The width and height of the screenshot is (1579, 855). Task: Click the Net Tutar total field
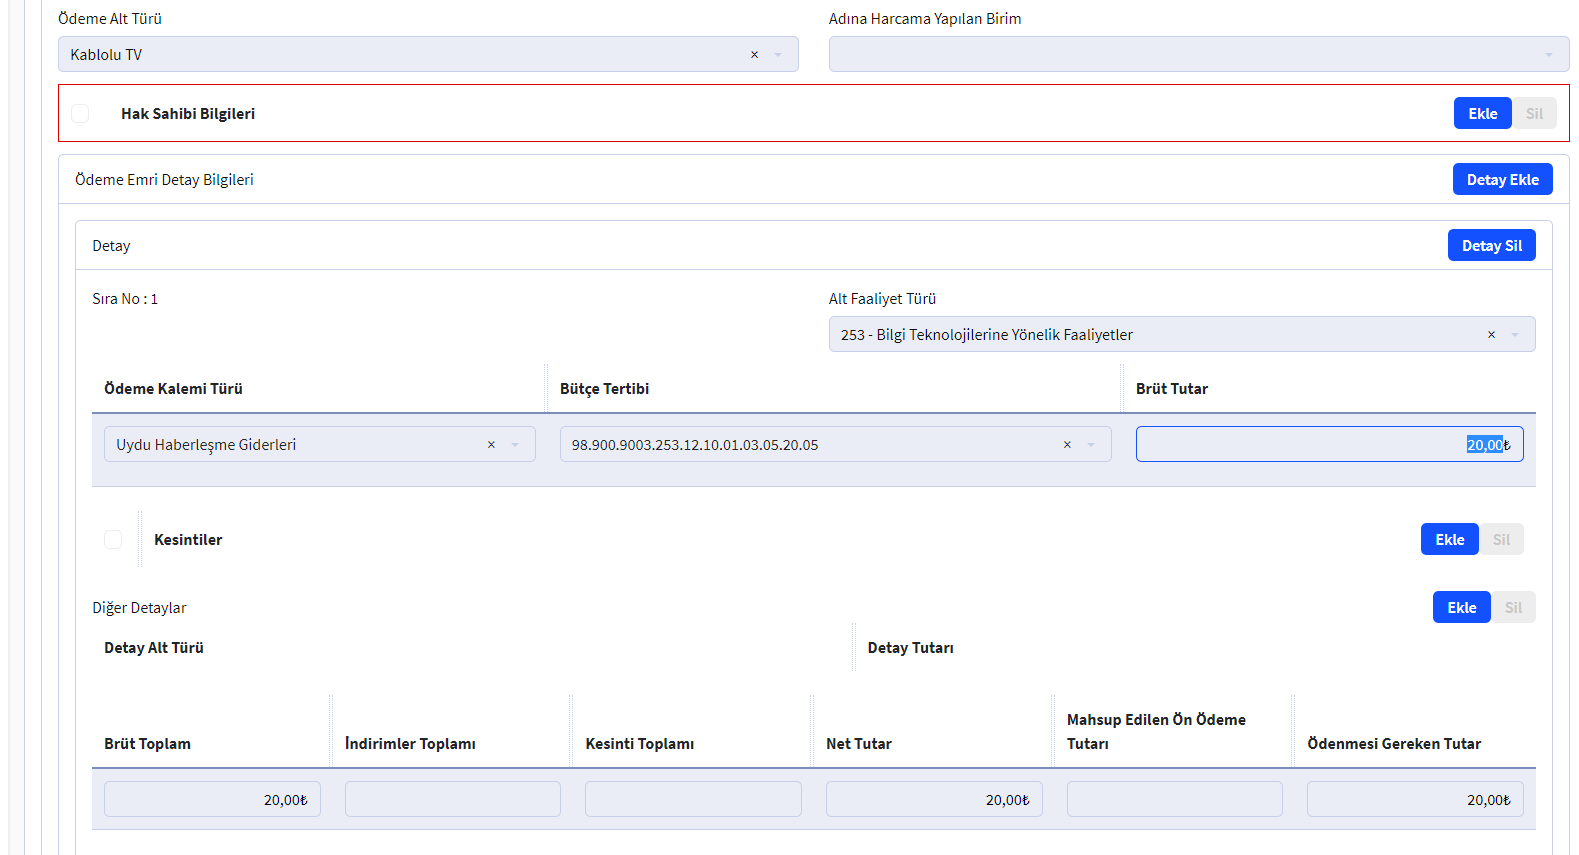(x=933, y=800)
